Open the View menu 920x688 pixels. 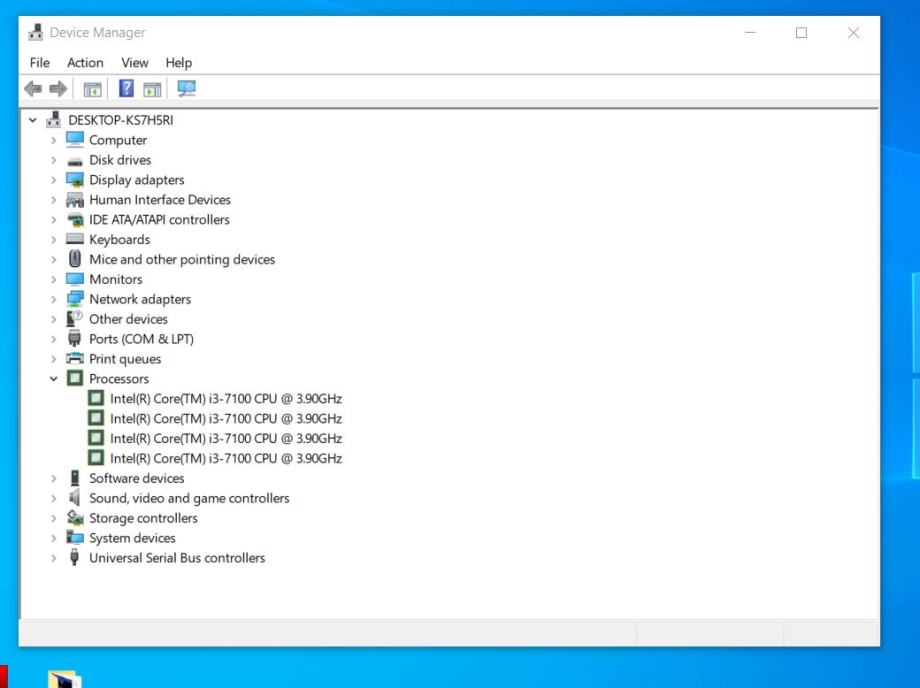135,63
